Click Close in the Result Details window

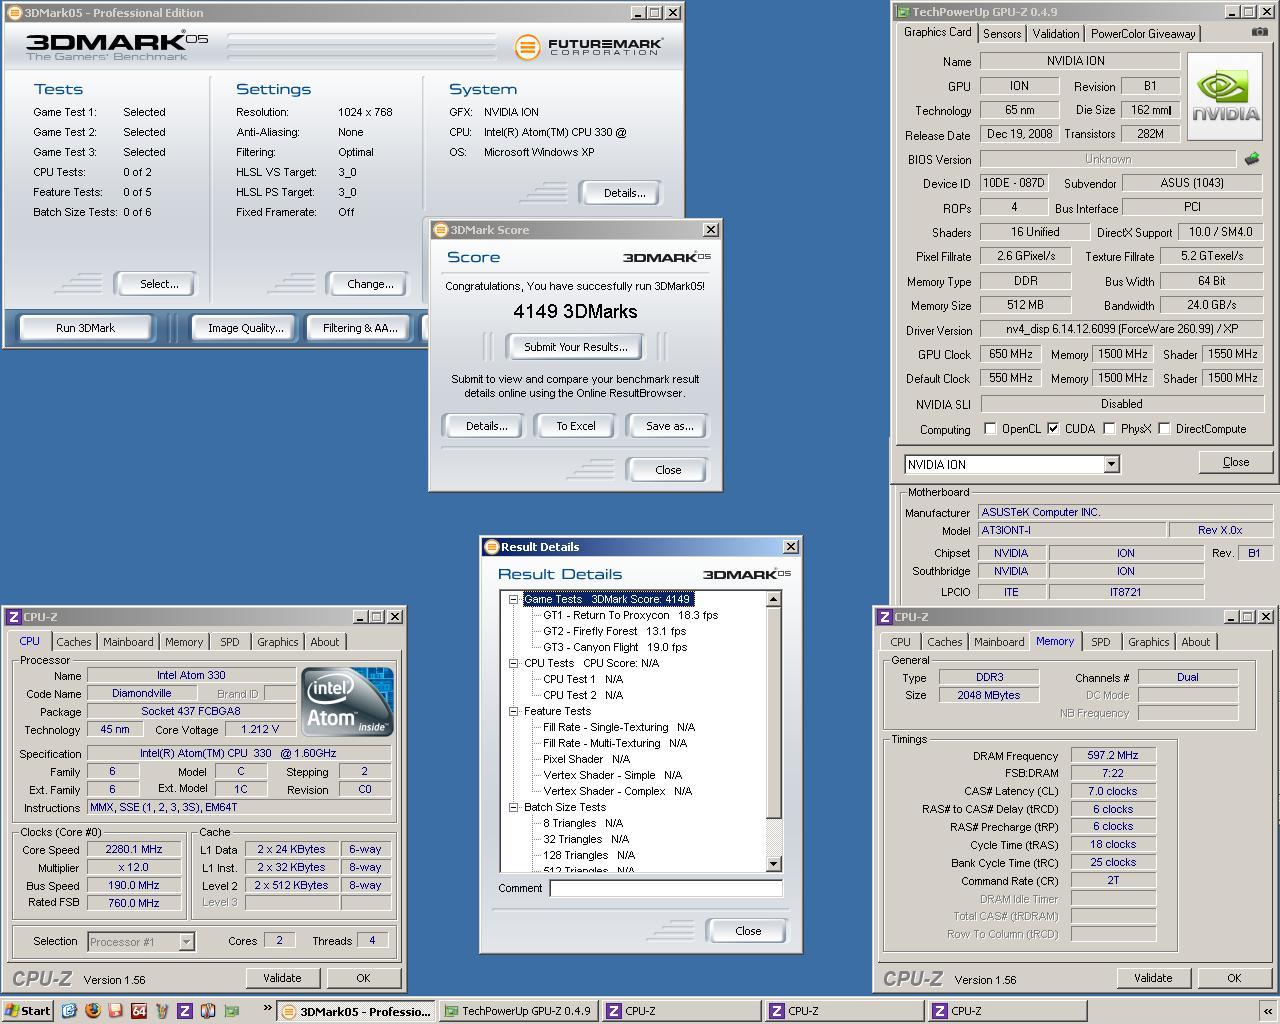pyautogui.click(x=748, y=931)
